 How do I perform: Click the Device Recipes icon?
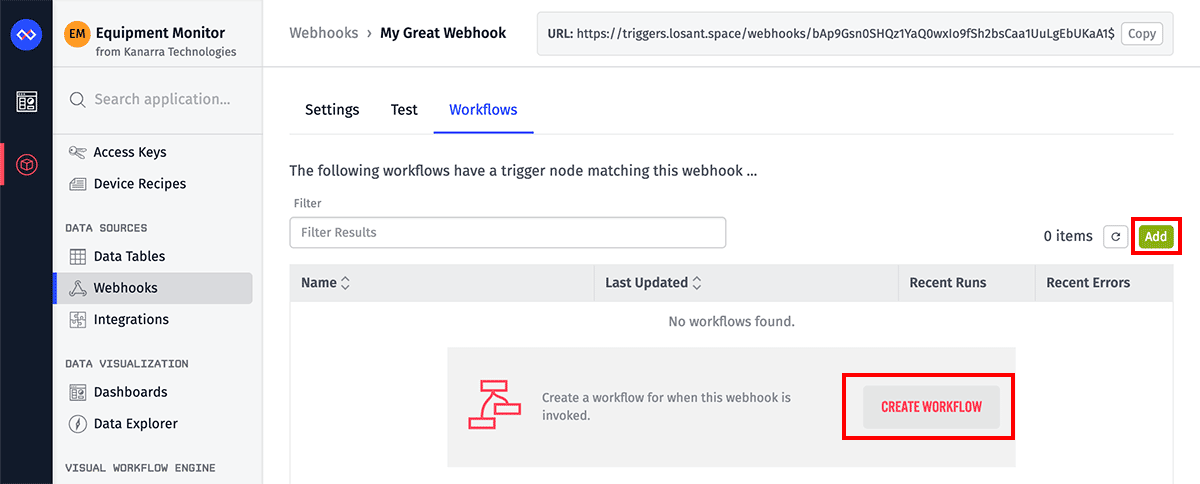click(77, 184)
